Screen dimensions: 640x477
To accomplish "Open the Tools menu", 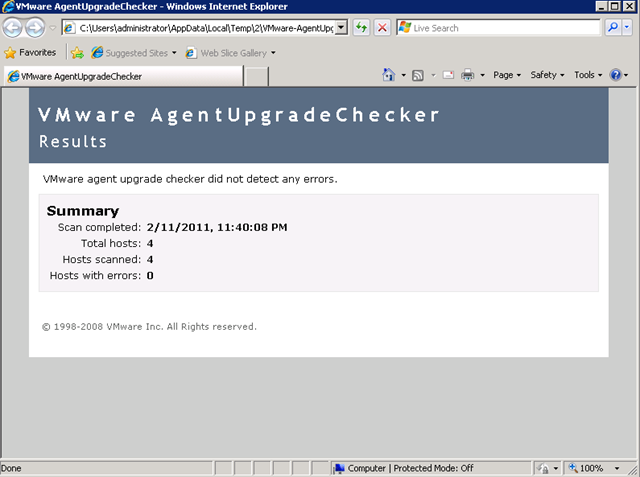I will (x=588, y=75).
